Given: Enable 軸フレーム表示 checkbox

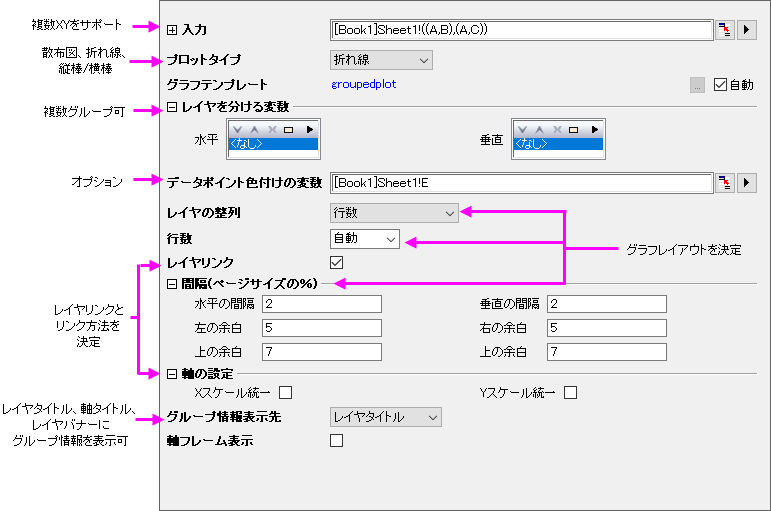Looking at the screenshot, I should [x=337, y=441].
